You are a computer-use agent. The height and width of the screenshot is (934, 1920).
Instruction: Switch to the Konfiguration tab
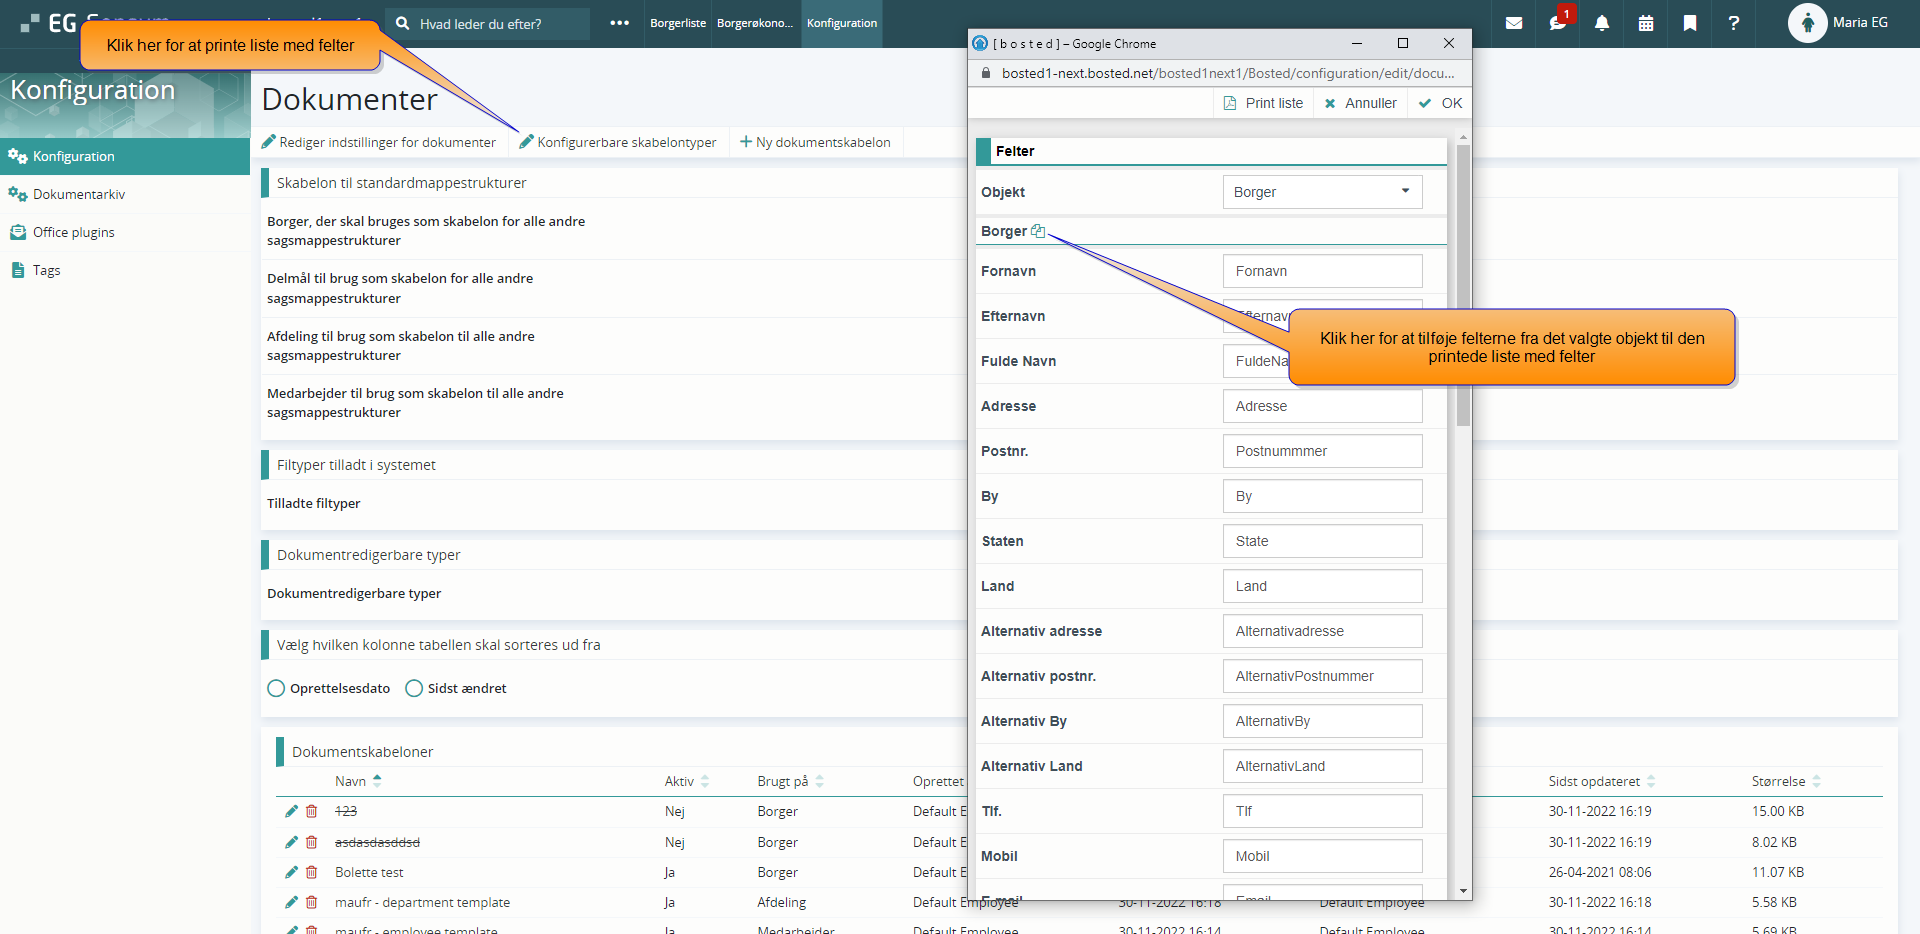pyautogui.click(x=842, y=23)
